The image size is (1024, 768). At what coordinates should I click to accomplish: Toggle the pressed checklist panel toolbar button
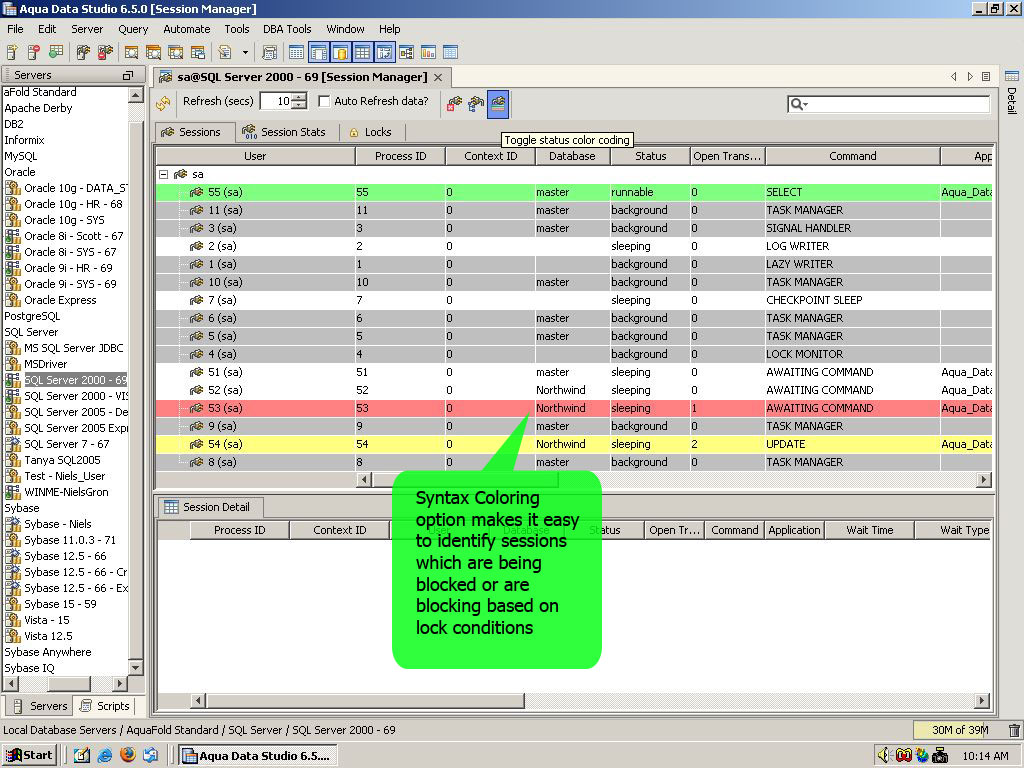coord(385,52)
